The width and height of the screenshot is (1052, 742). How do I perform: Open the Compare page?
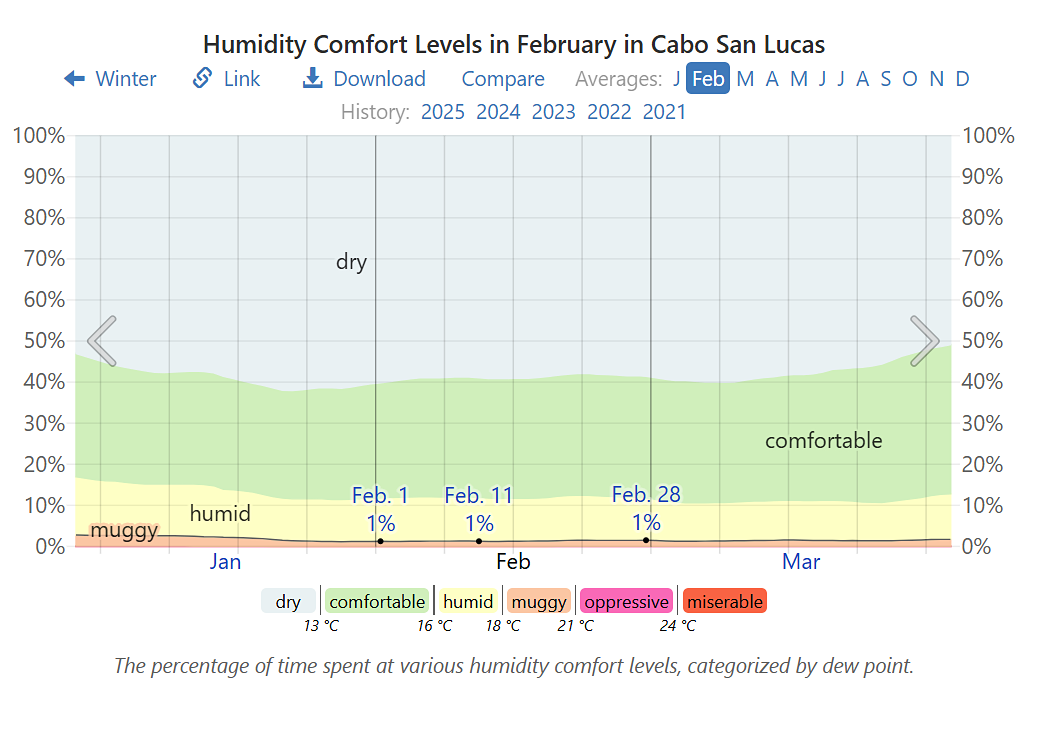point(503,78)
